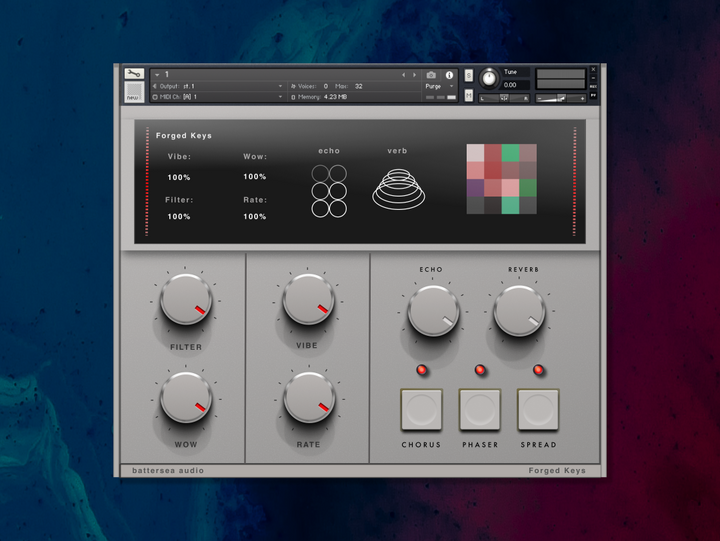The image size is (720, 541).
Task: Click the camera snapshot icon
Action: [431, 75]
